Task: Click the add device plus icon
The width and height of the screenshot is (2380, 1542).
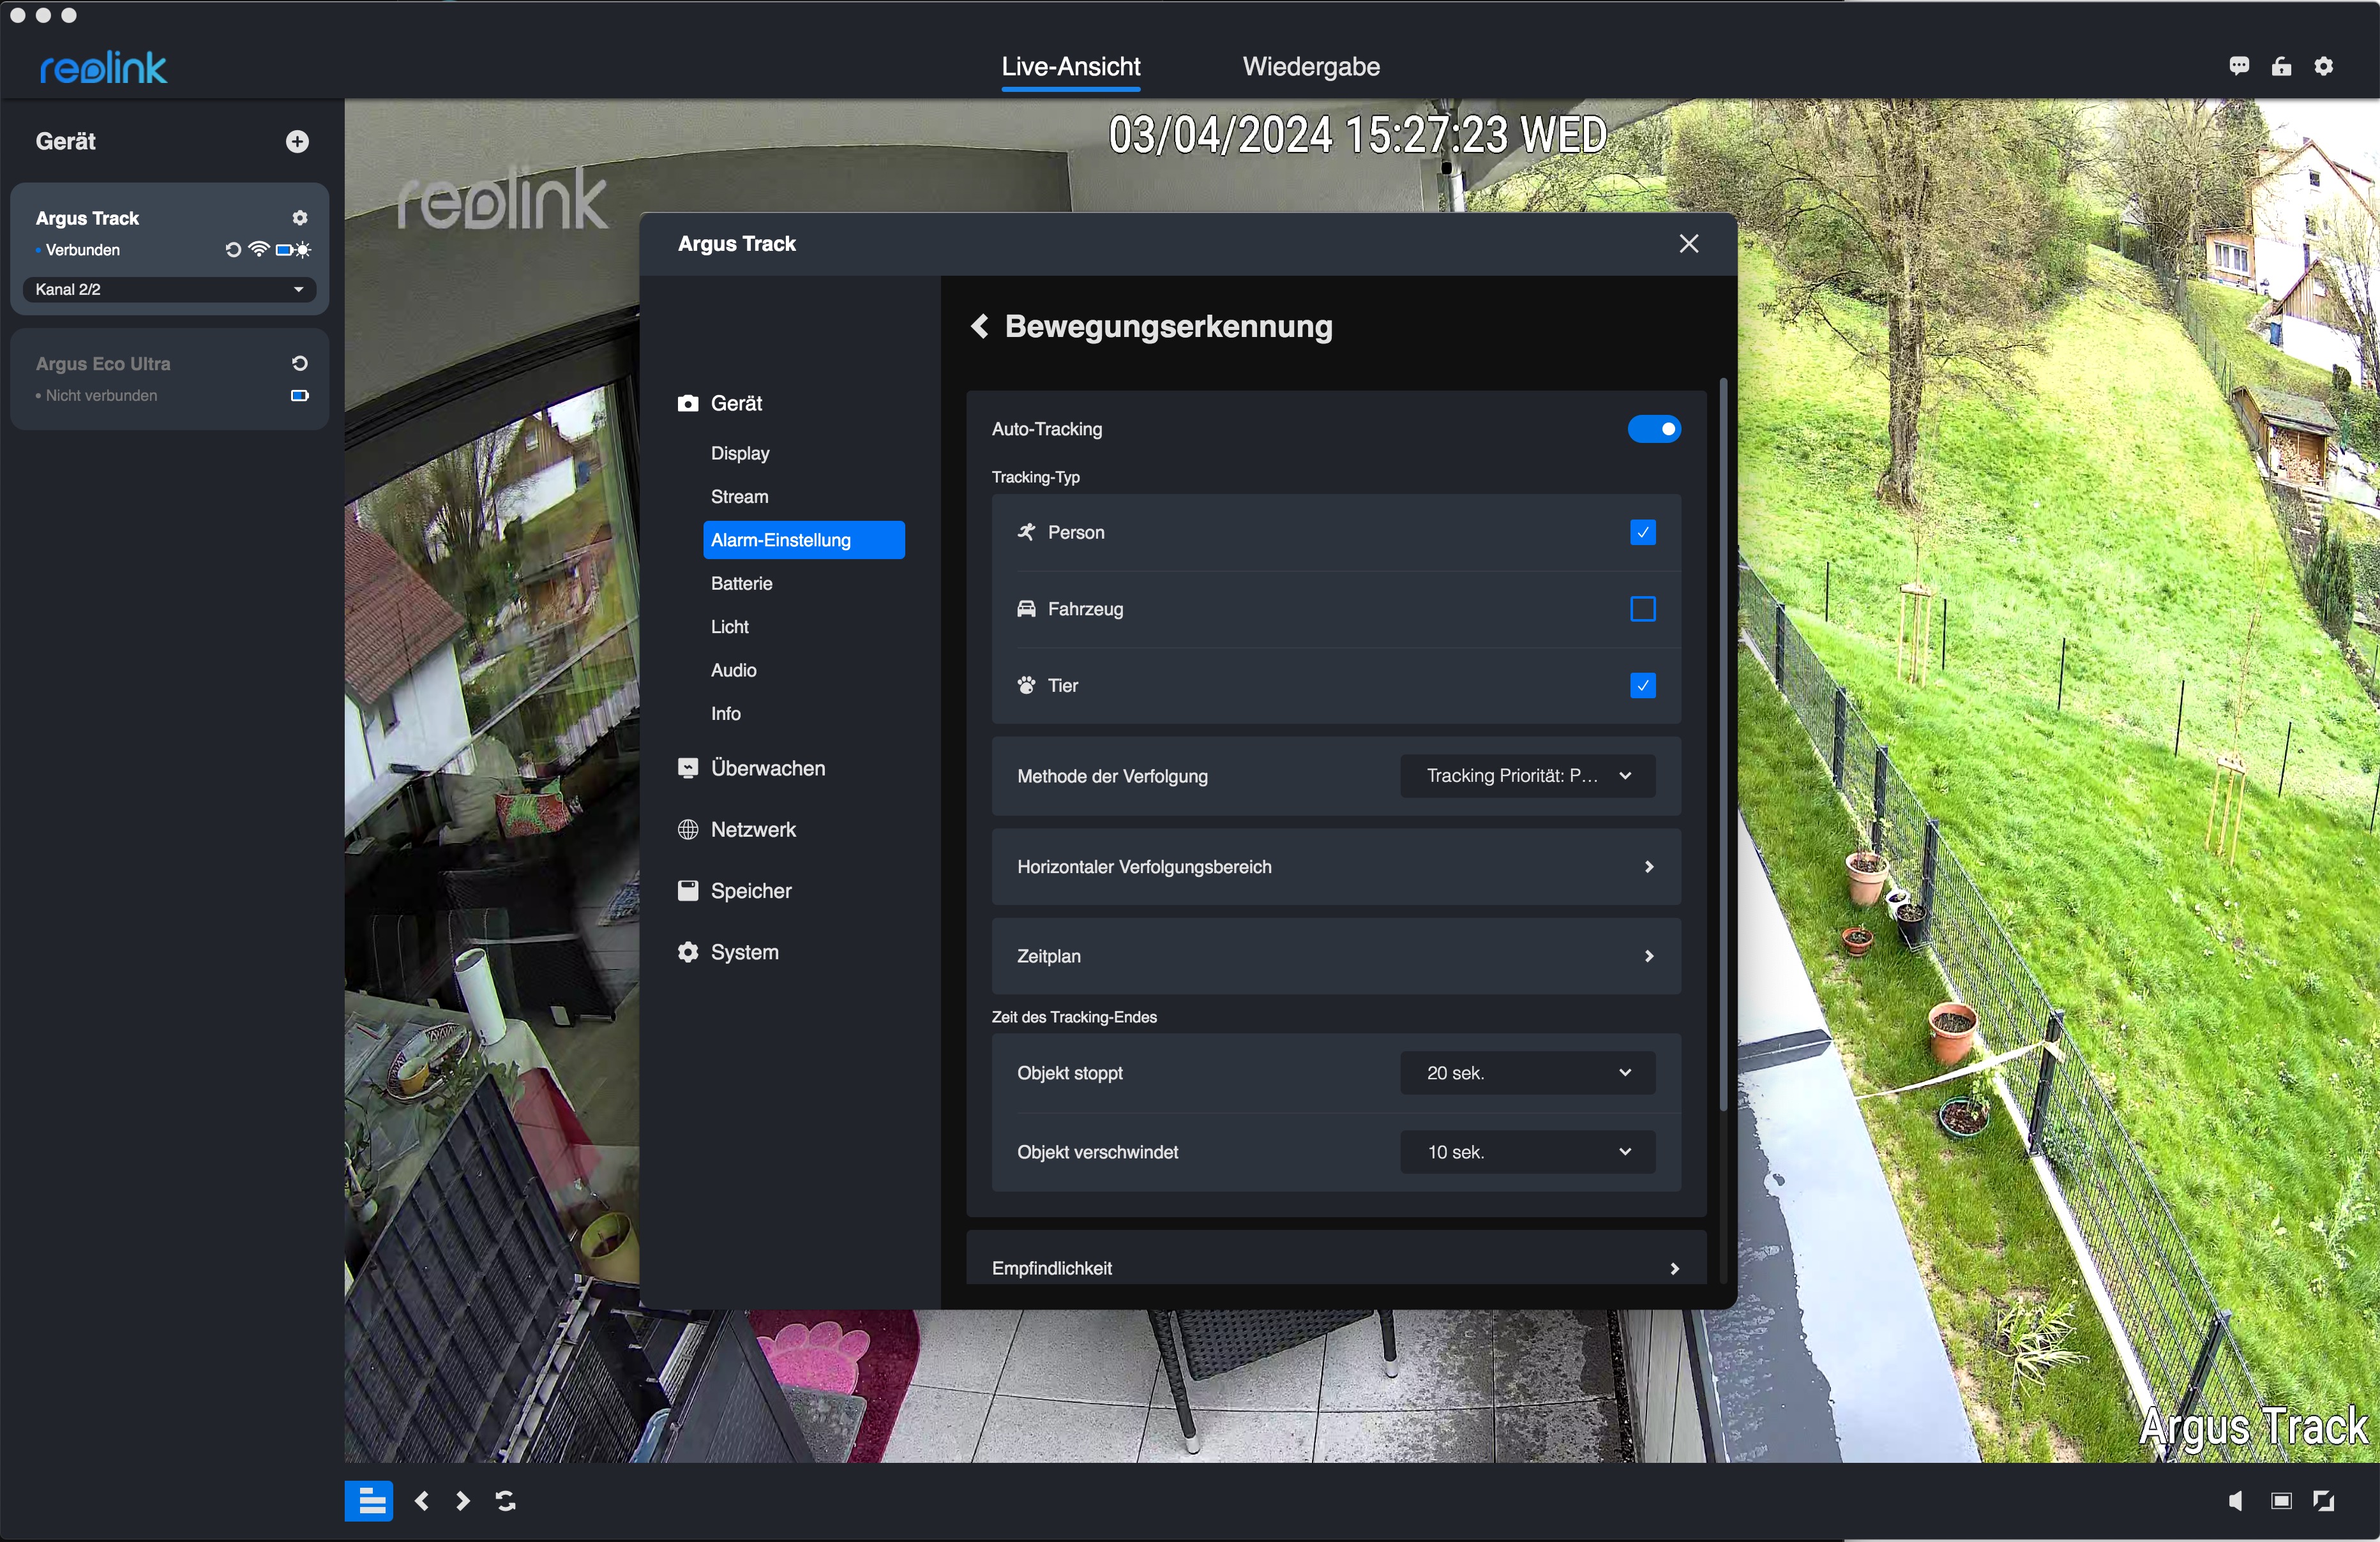Action: coord(297,141)
